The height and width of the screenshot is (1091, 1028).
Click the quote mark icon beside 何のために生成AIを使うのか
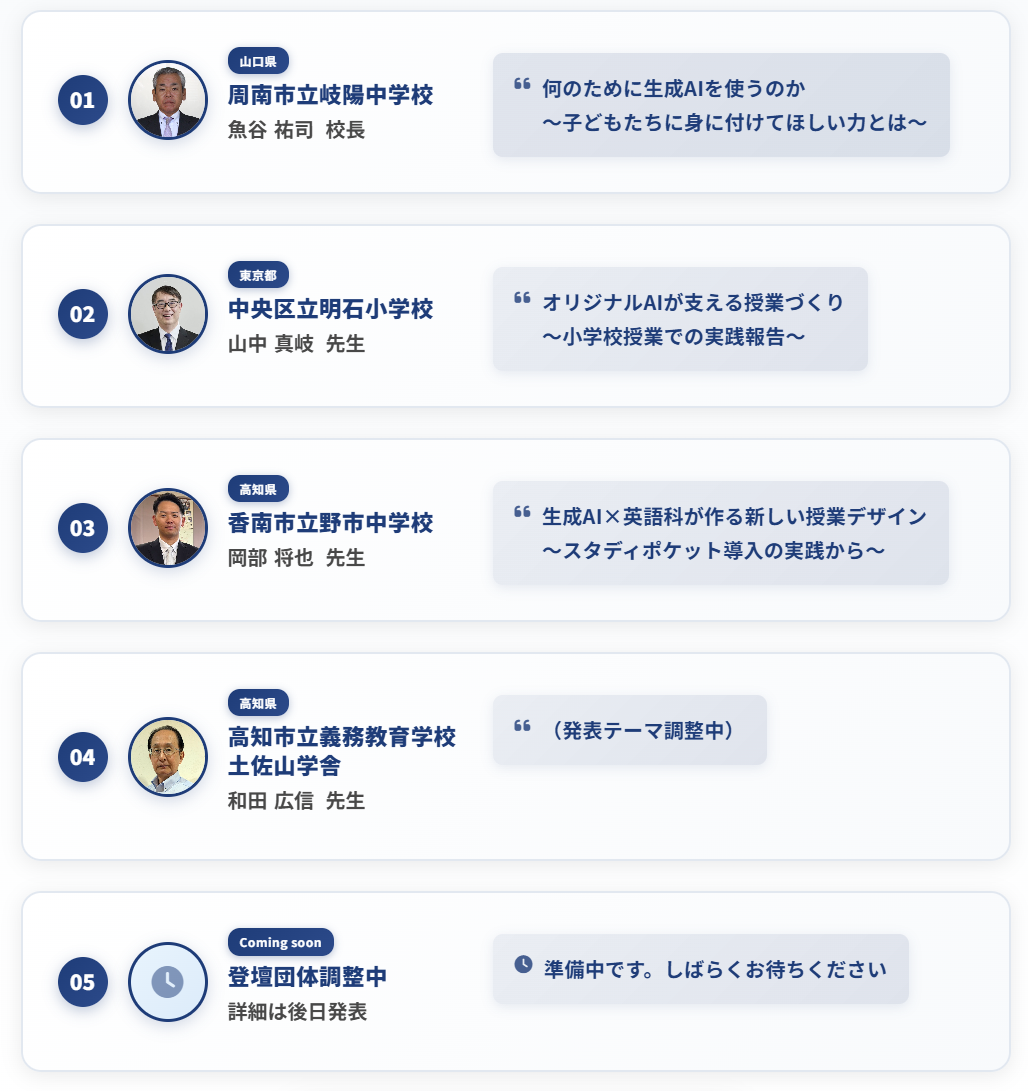[x=521, y=84]
